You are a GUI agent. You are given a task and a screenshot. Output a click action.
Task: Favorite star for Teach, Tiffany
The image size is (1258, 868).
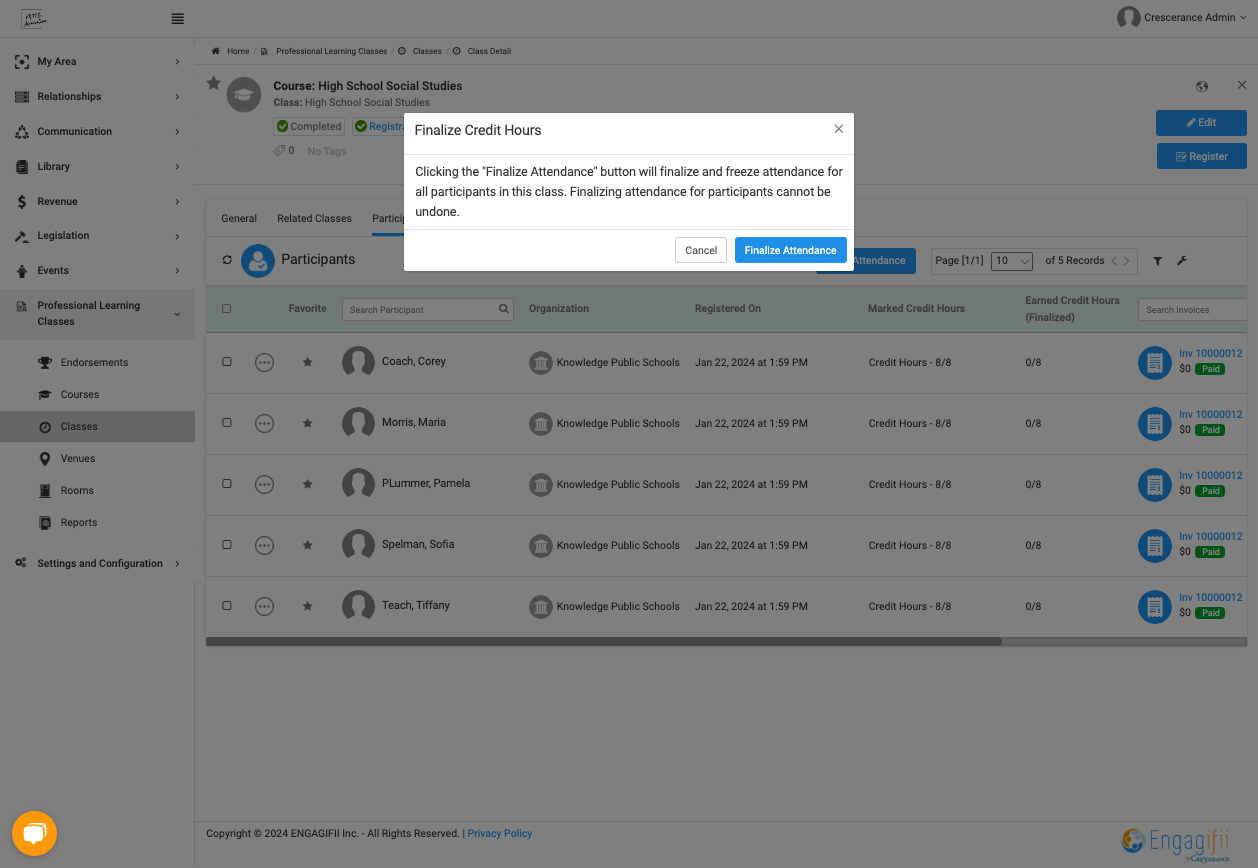tap(308, 606)
